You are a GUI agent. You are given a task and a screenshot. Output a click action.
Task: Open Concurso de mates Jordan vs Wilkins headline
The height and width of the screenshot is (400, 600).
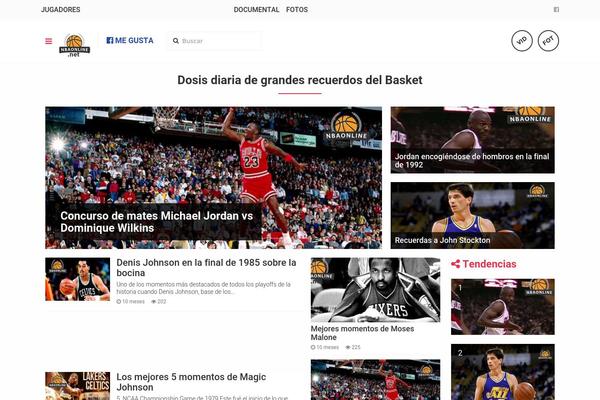click(157, 222)
